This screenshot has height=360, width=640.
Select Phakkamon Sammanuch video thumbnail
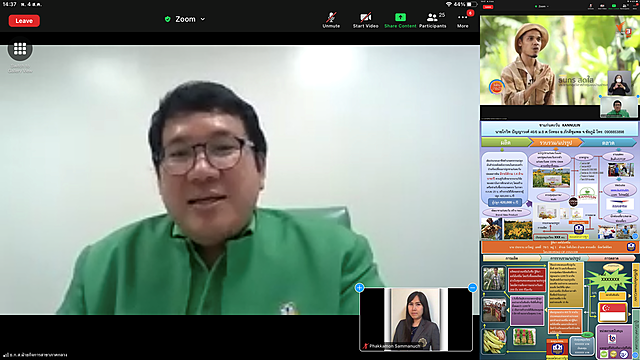[416, 319]
